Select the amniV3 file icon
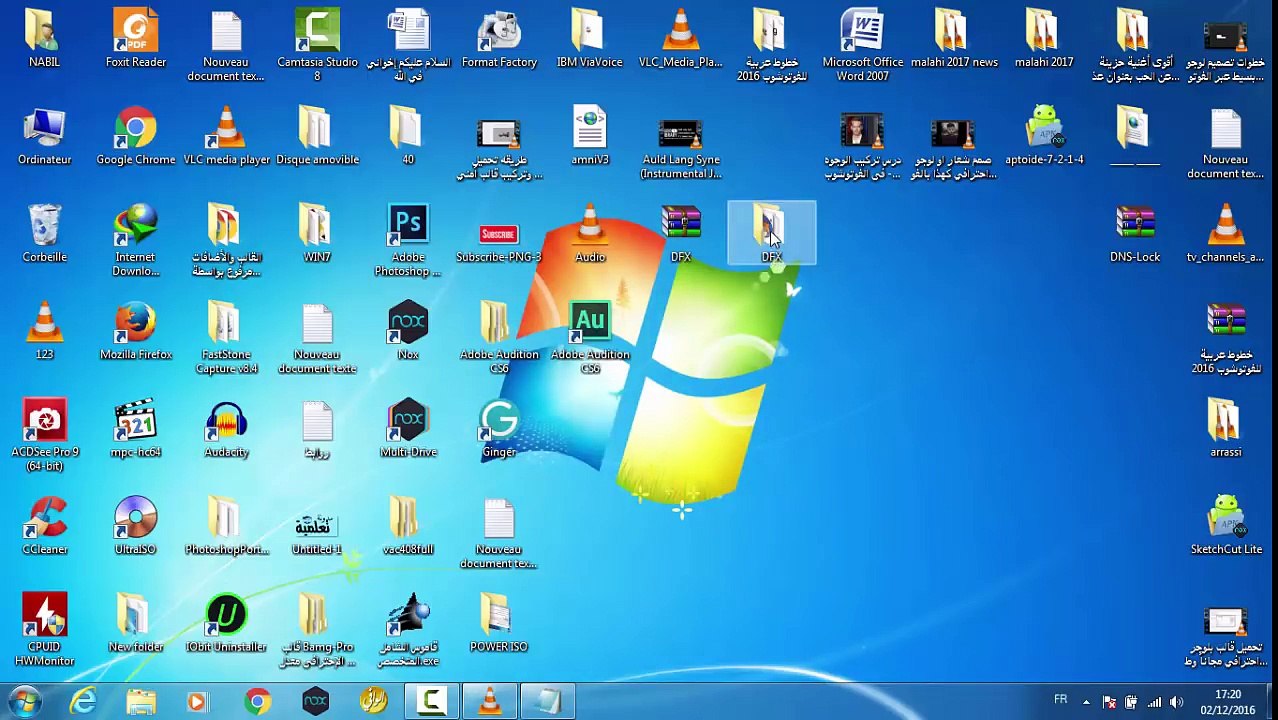 (589, 136)
